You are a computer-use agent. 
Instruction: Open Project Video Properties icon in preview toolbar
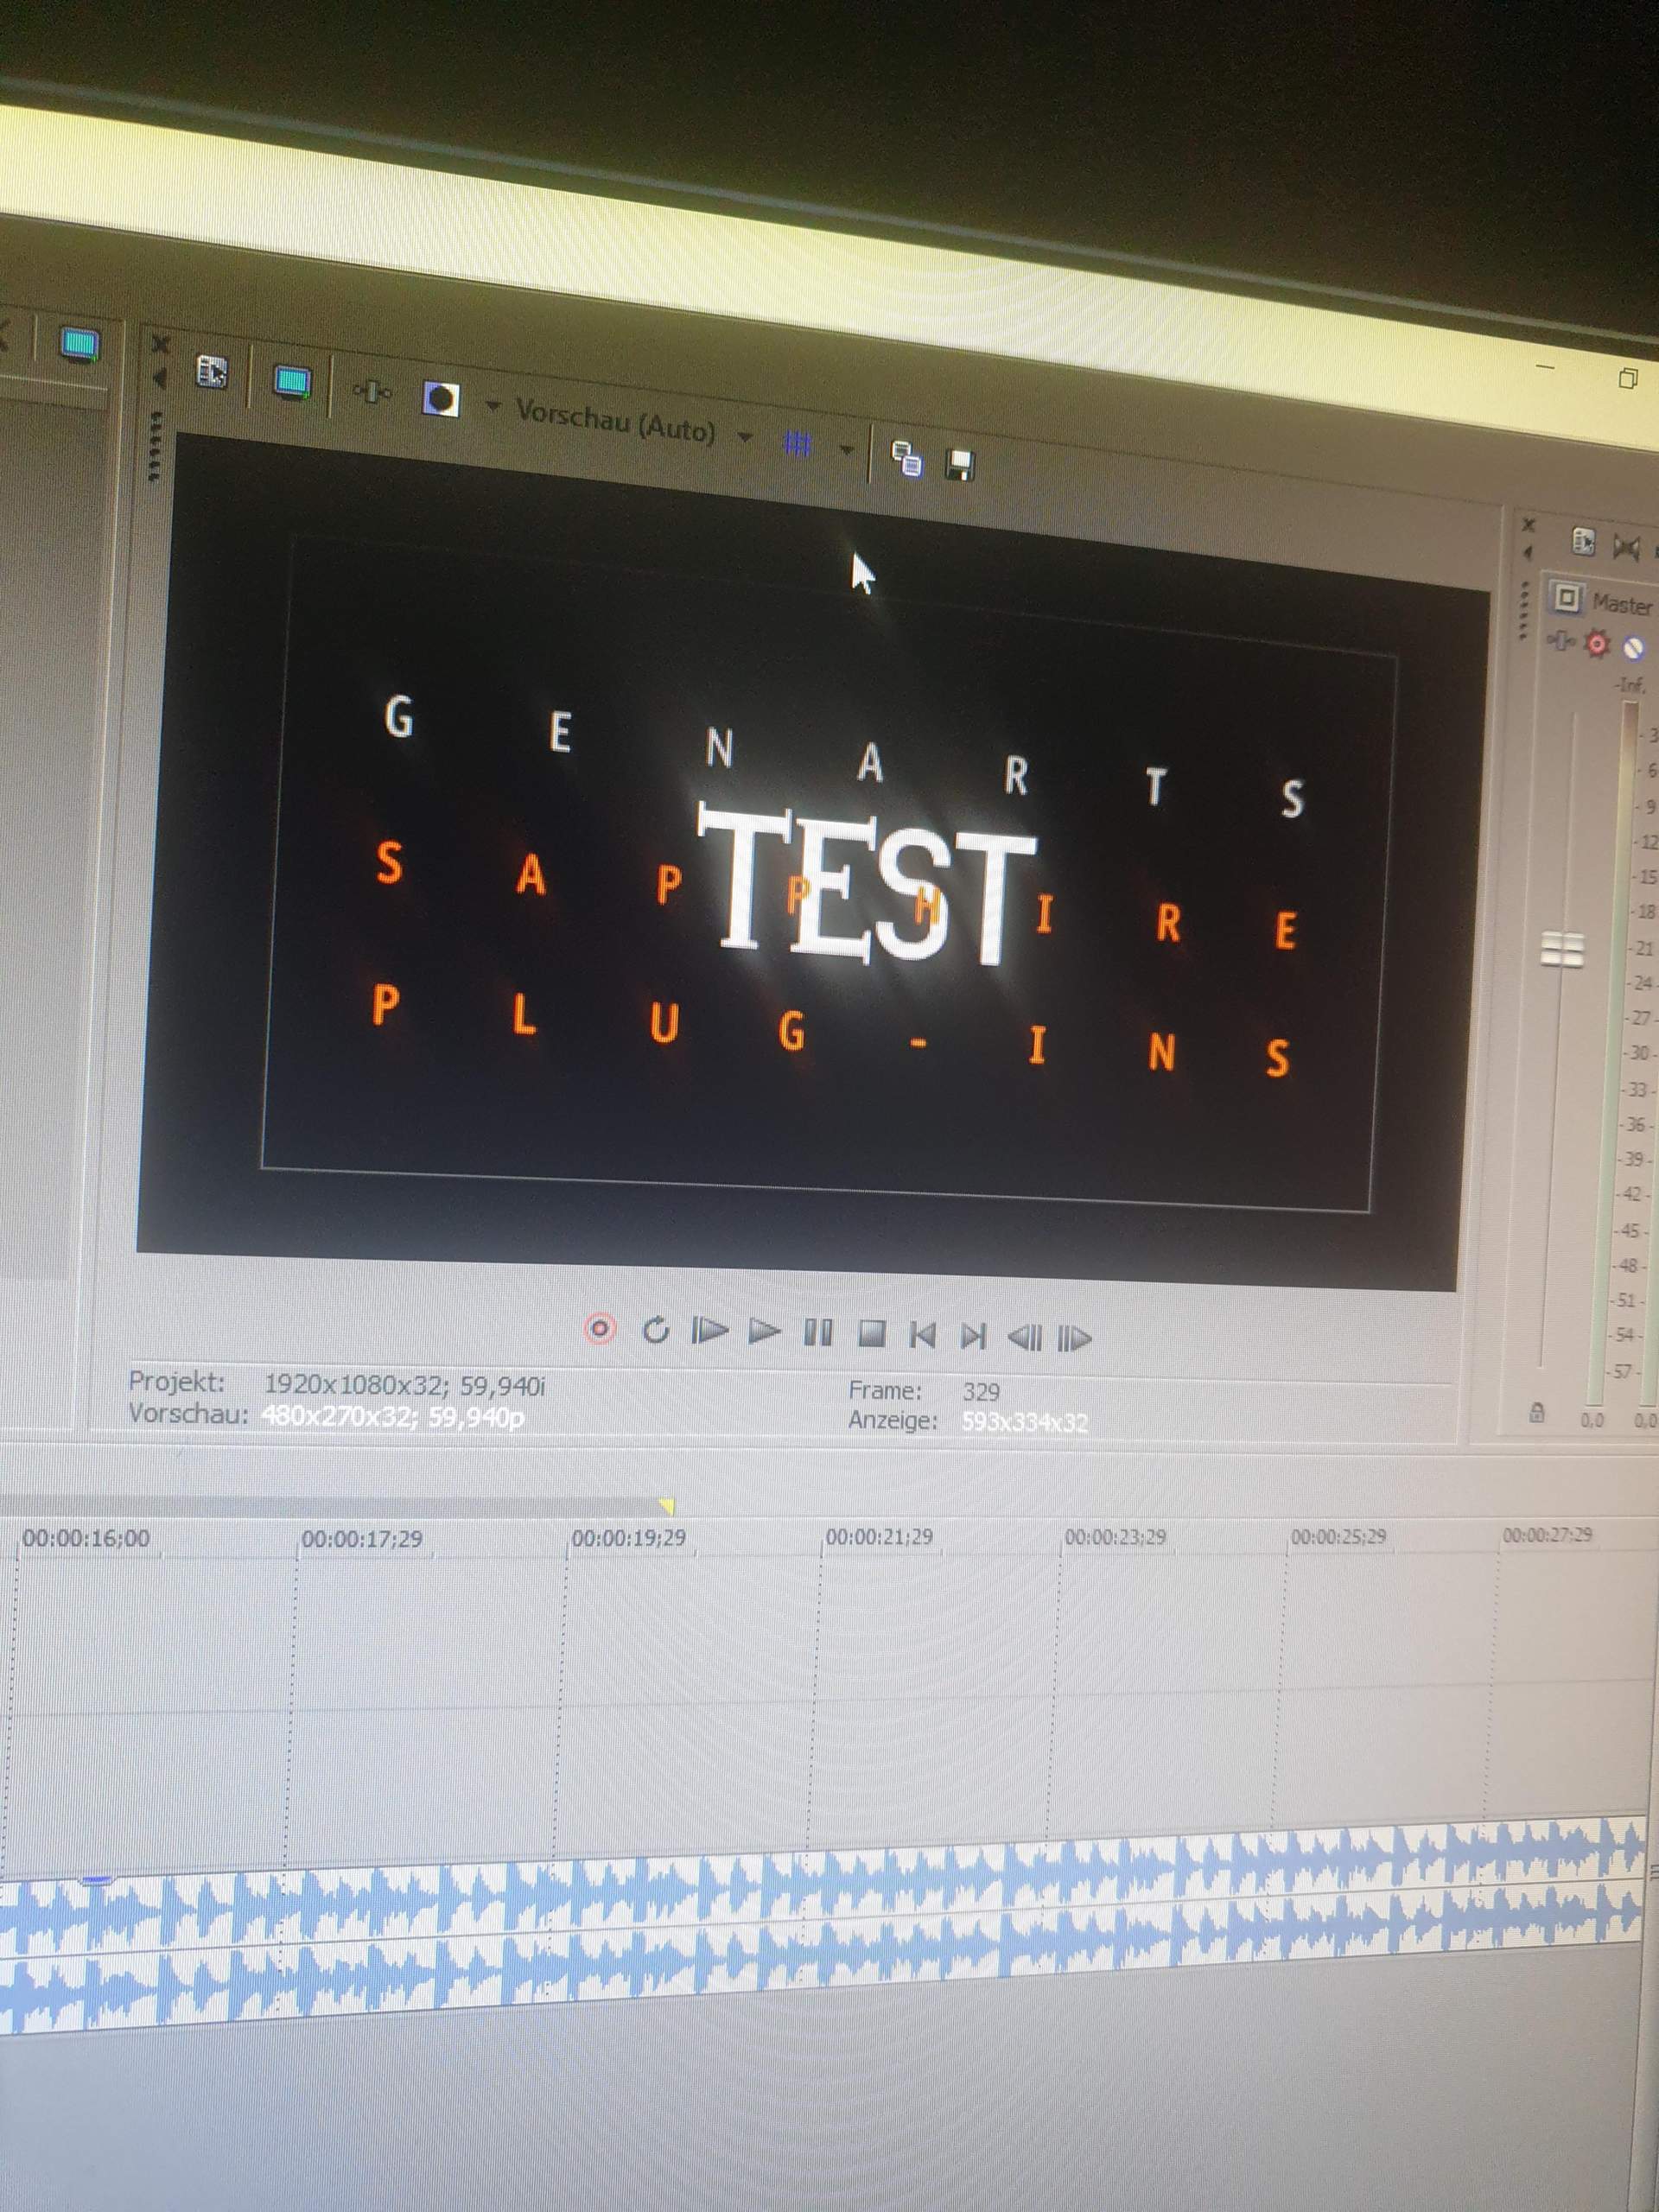[x=211, y=373]
